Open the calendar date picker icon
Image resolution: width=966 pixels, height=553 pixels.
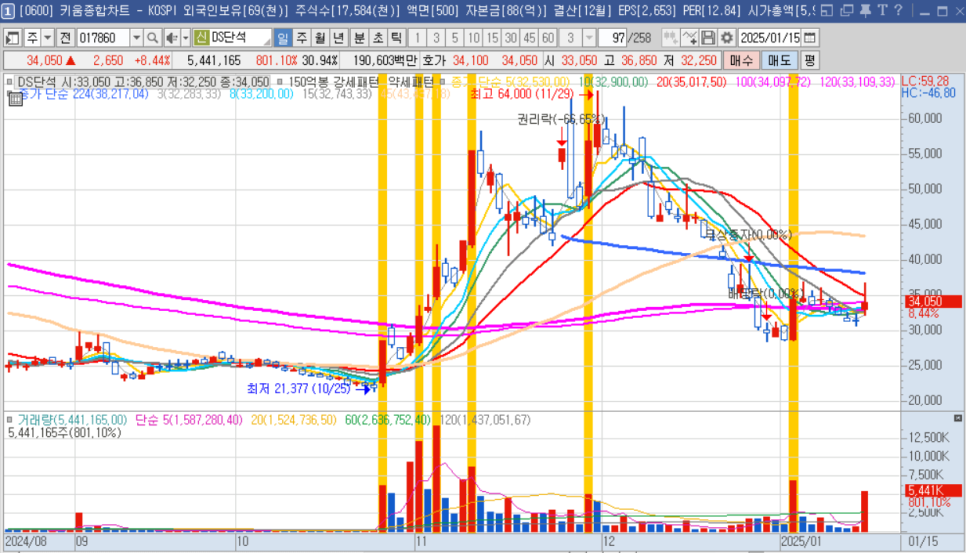point(810,38)
